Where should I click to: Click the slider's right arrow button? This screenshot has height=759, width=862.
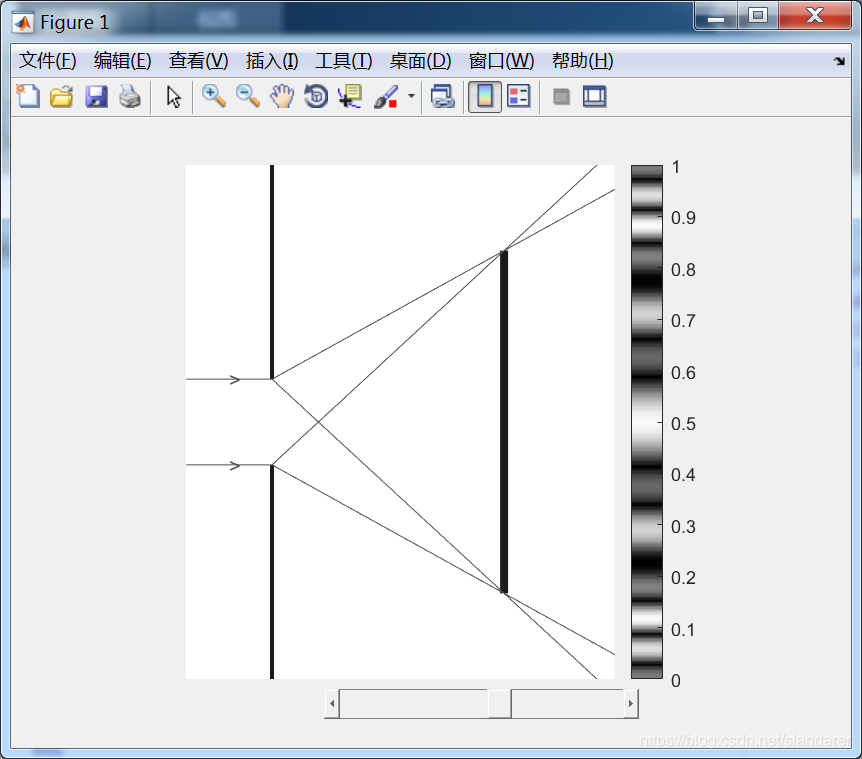[631, 703]
